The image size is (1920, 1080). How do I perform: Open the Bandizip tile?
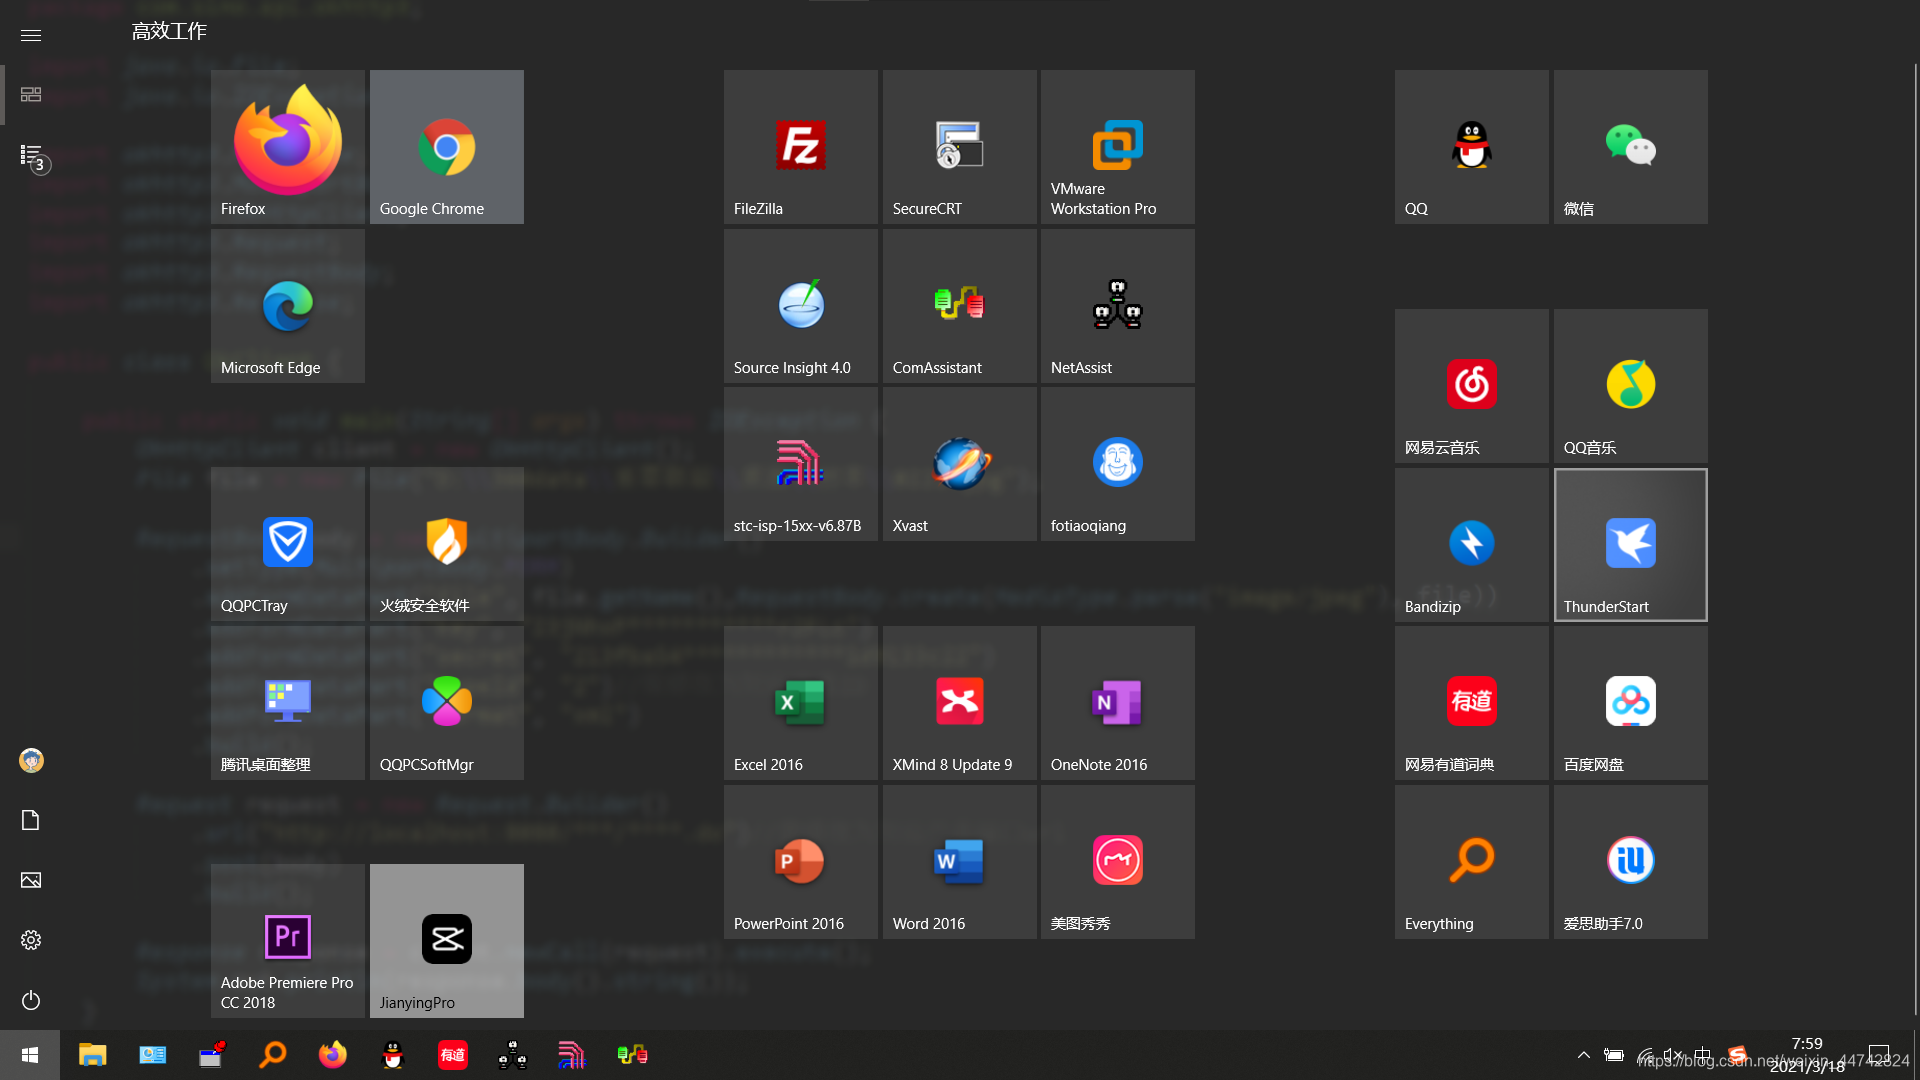(x=1471, y=545)
